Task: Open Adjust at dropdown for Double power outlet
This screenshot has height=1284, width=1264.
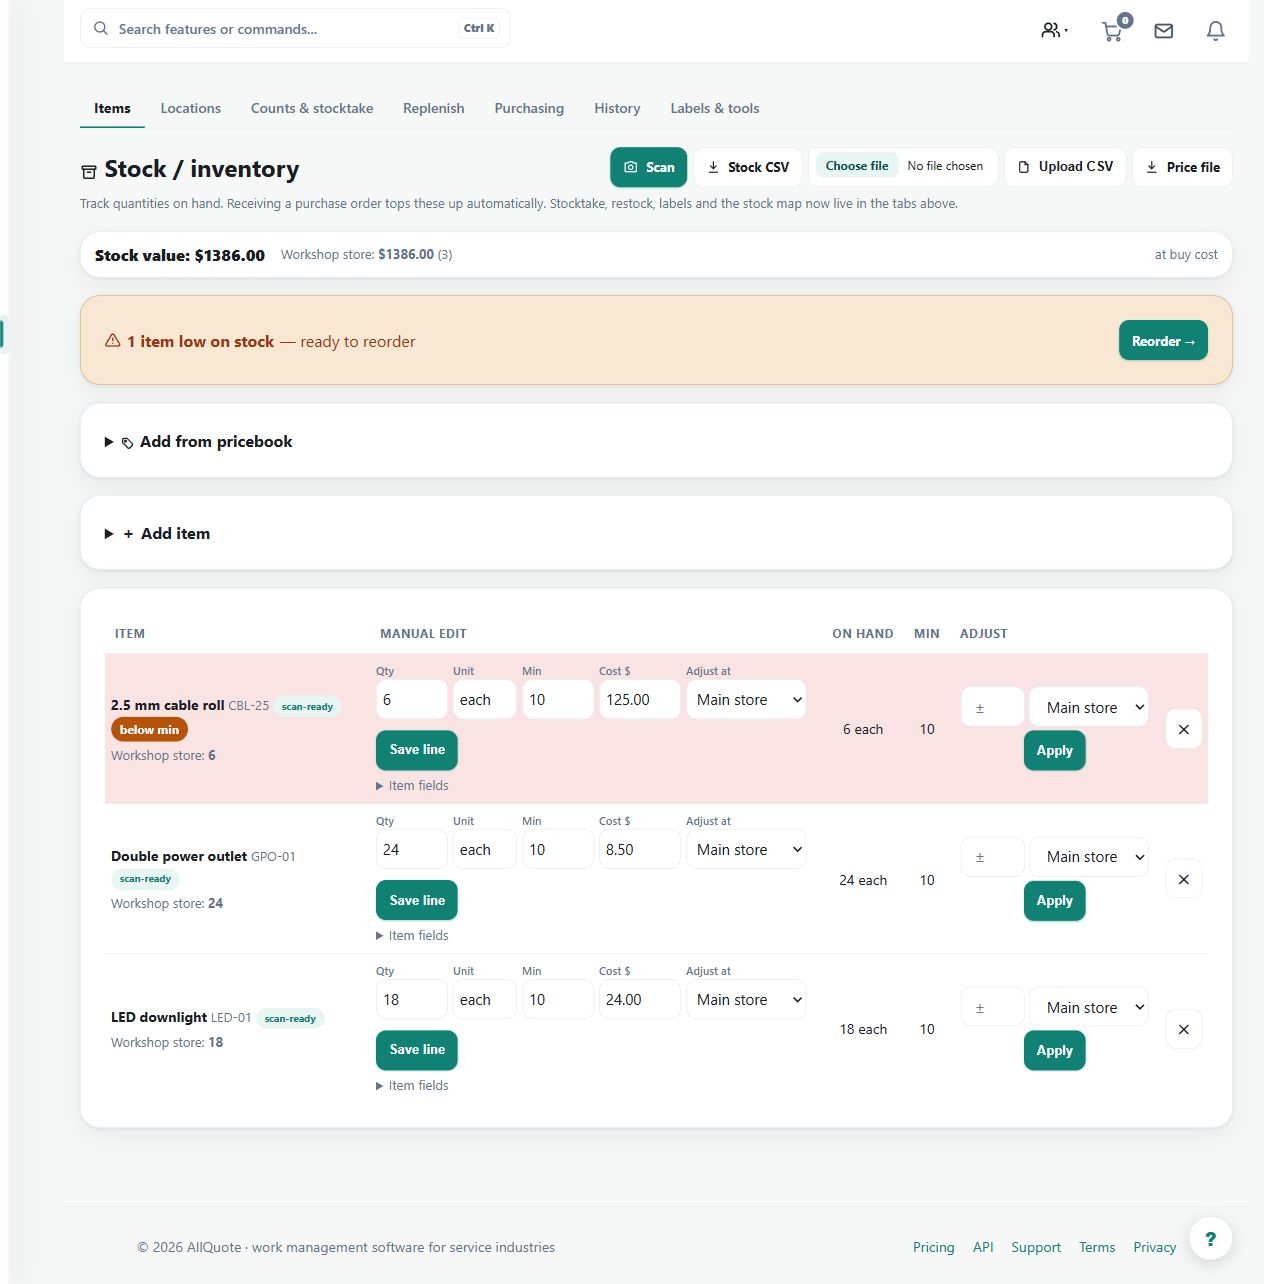Action: point(746,850)
